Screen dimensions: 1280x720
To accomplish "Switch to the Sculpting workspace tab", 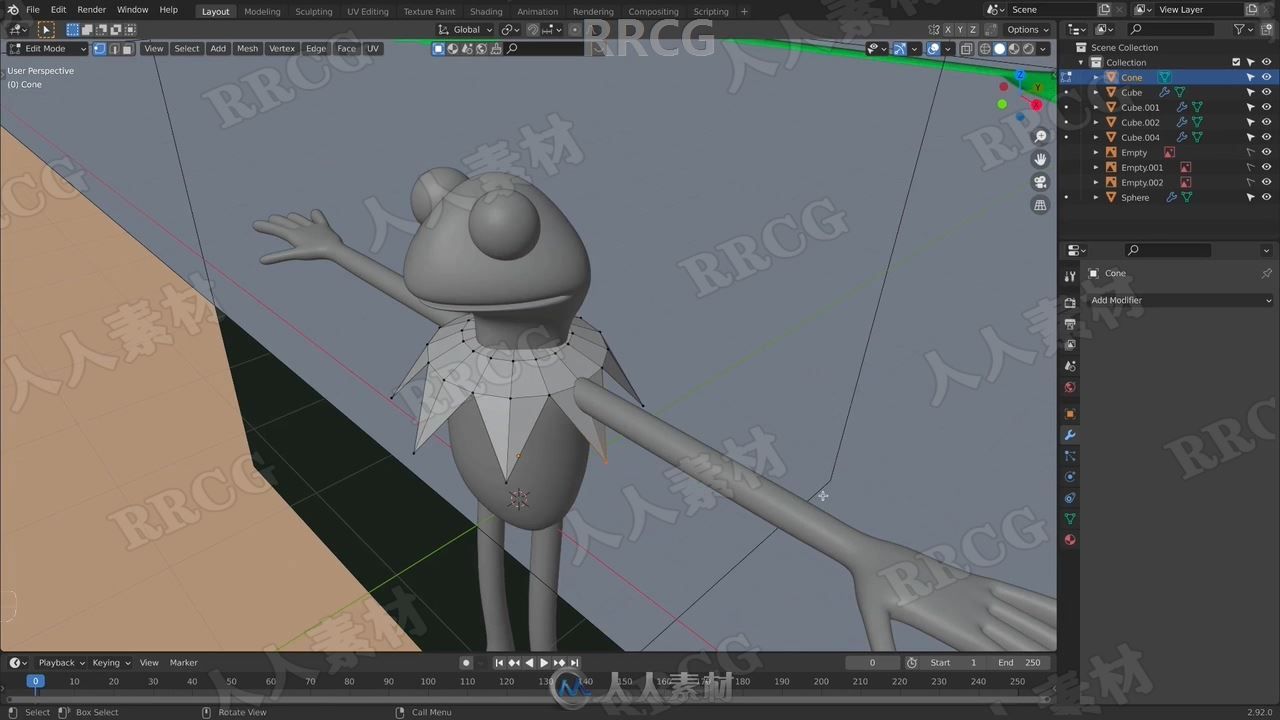I will tap(313, 12).
